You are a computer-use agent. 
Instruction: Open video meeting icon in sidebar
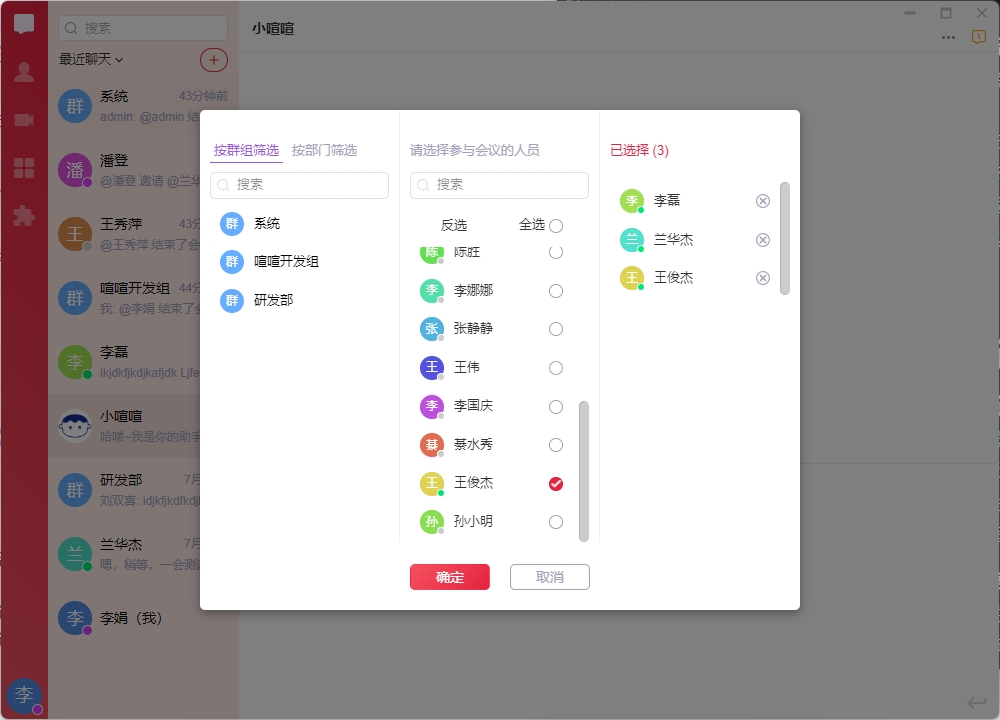point(24,120)
